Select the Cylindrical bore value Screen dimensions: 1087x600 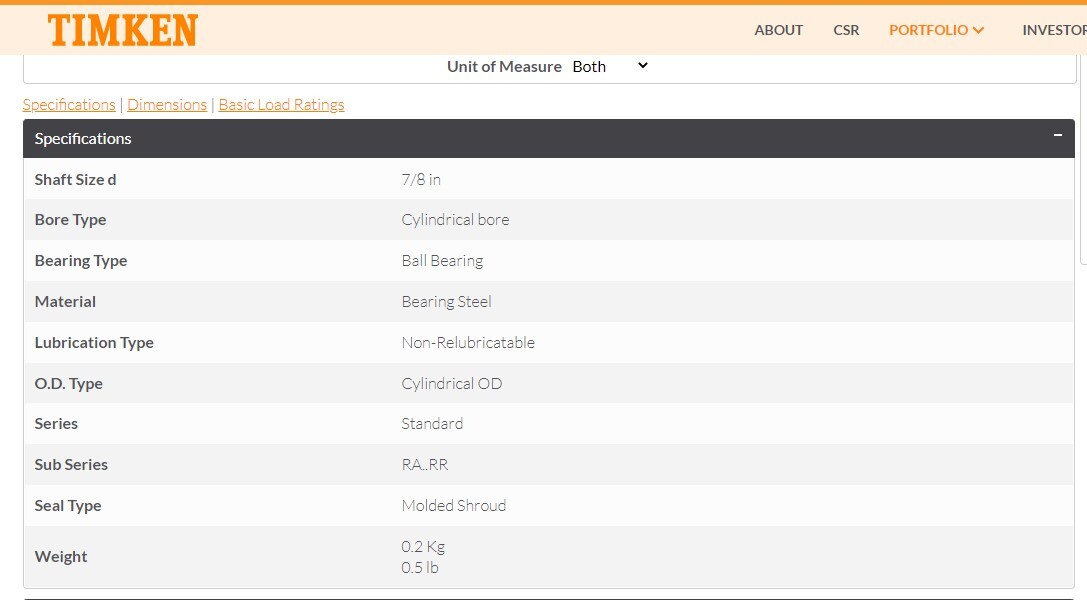click(455, 220)
